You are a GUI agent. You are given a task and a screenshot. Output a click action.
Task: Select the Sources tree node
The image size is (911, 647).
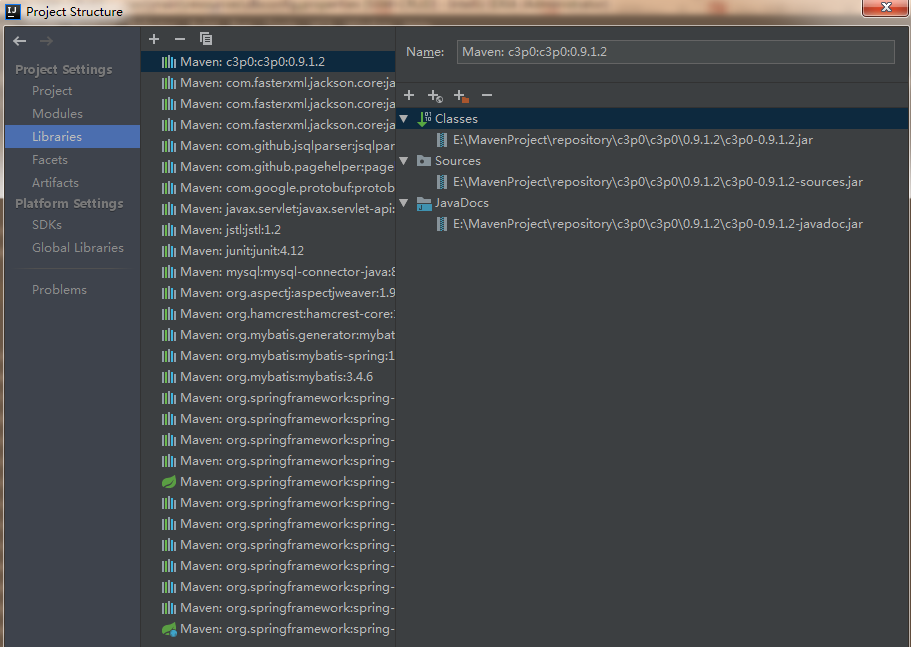458,161
